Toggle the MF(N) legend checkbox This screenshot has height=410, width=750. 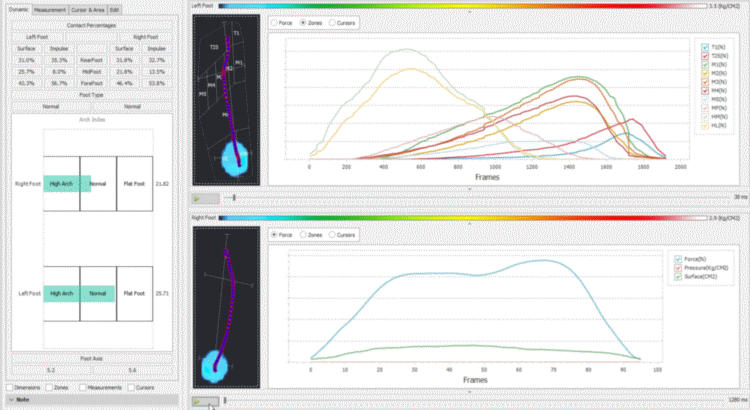pyautogui.click(x=705, y=108)
